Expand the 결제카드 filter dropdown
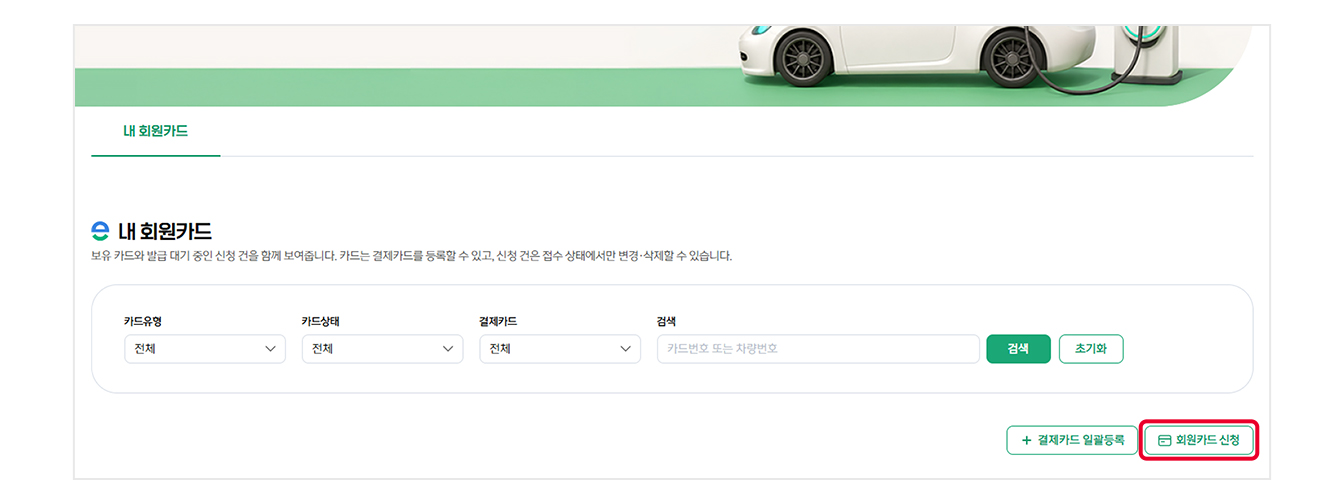The height and width of the screenshot is (500, 1344). point(560,349)
